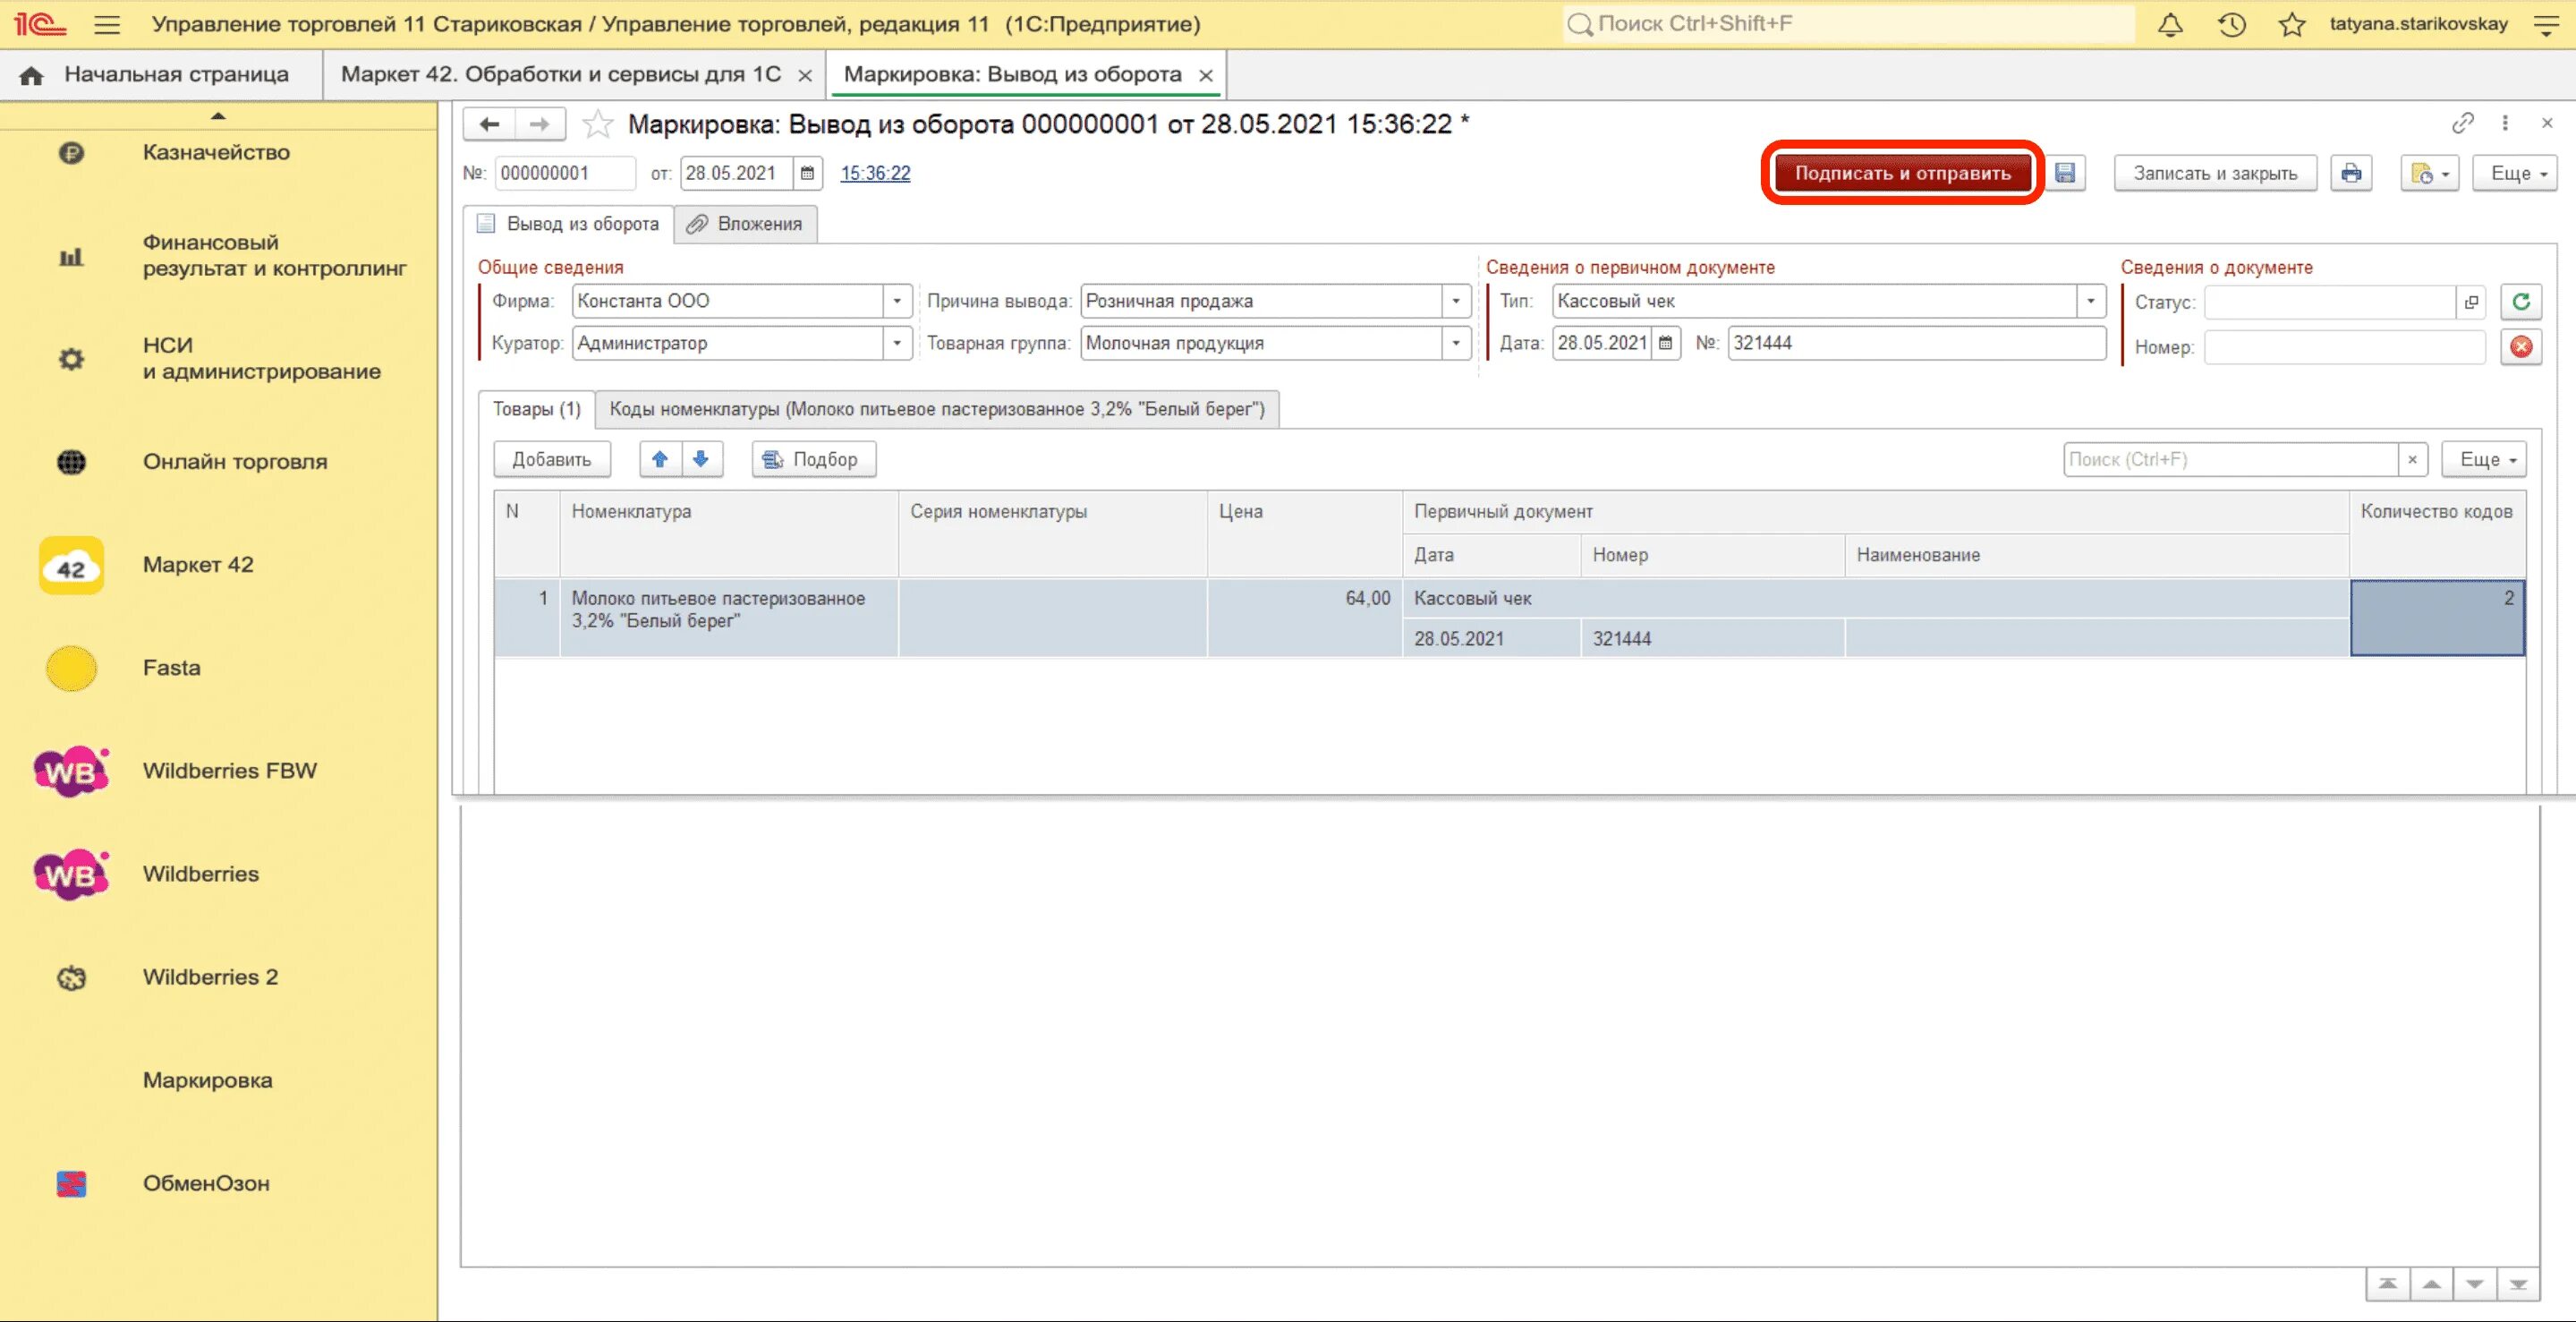Viewport: 2576px width, 1322px height.
Task: Switch to Вложения tab
Action: [x=746, y=224]
